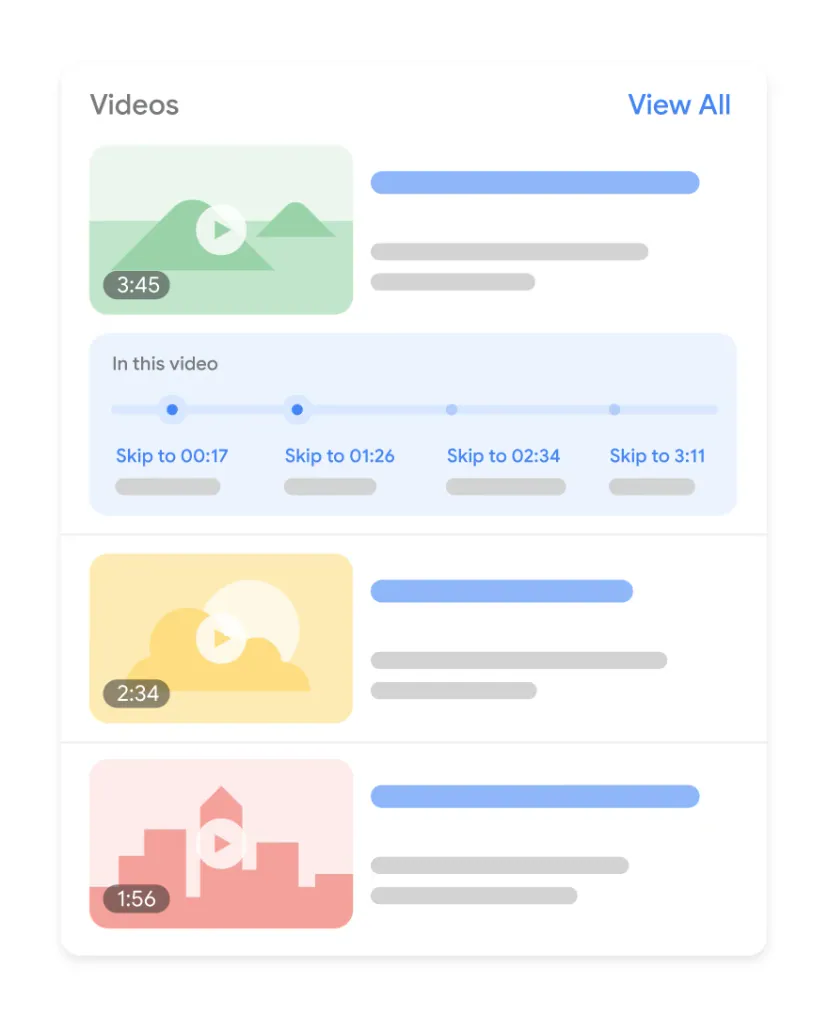Image resolution: width=828 pixels, height=1016 pixels.
Task: Click the In this video label
Action: pos(165,364)
